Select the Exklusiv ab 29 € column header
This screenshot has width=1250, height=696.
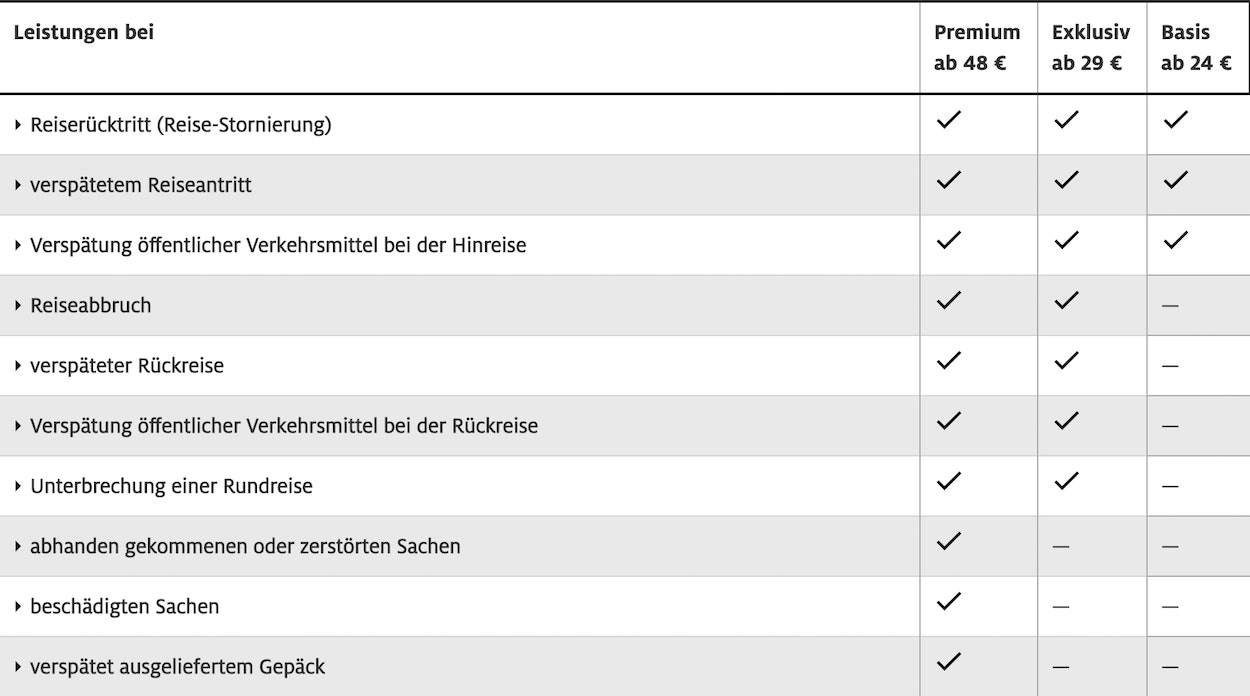1090,48
